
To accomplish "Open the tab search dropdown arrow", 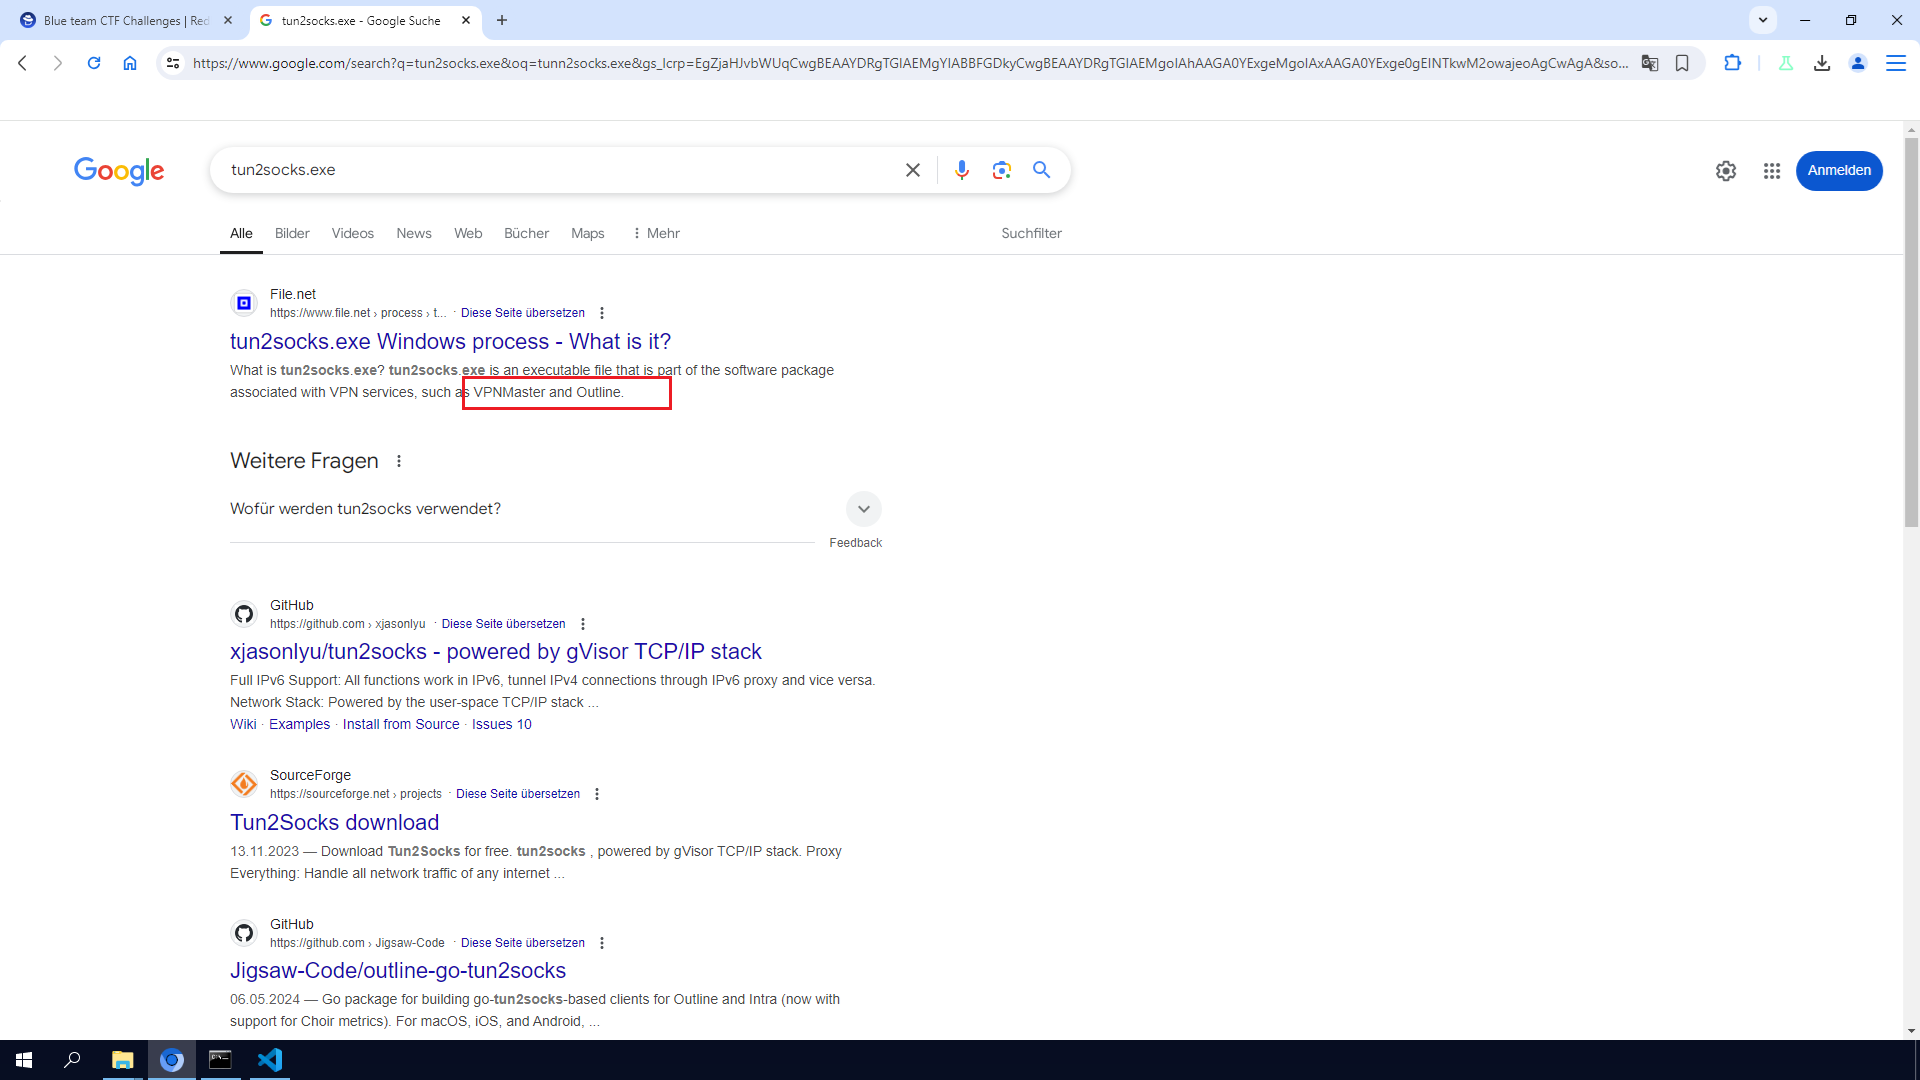I will point(1762,20).
